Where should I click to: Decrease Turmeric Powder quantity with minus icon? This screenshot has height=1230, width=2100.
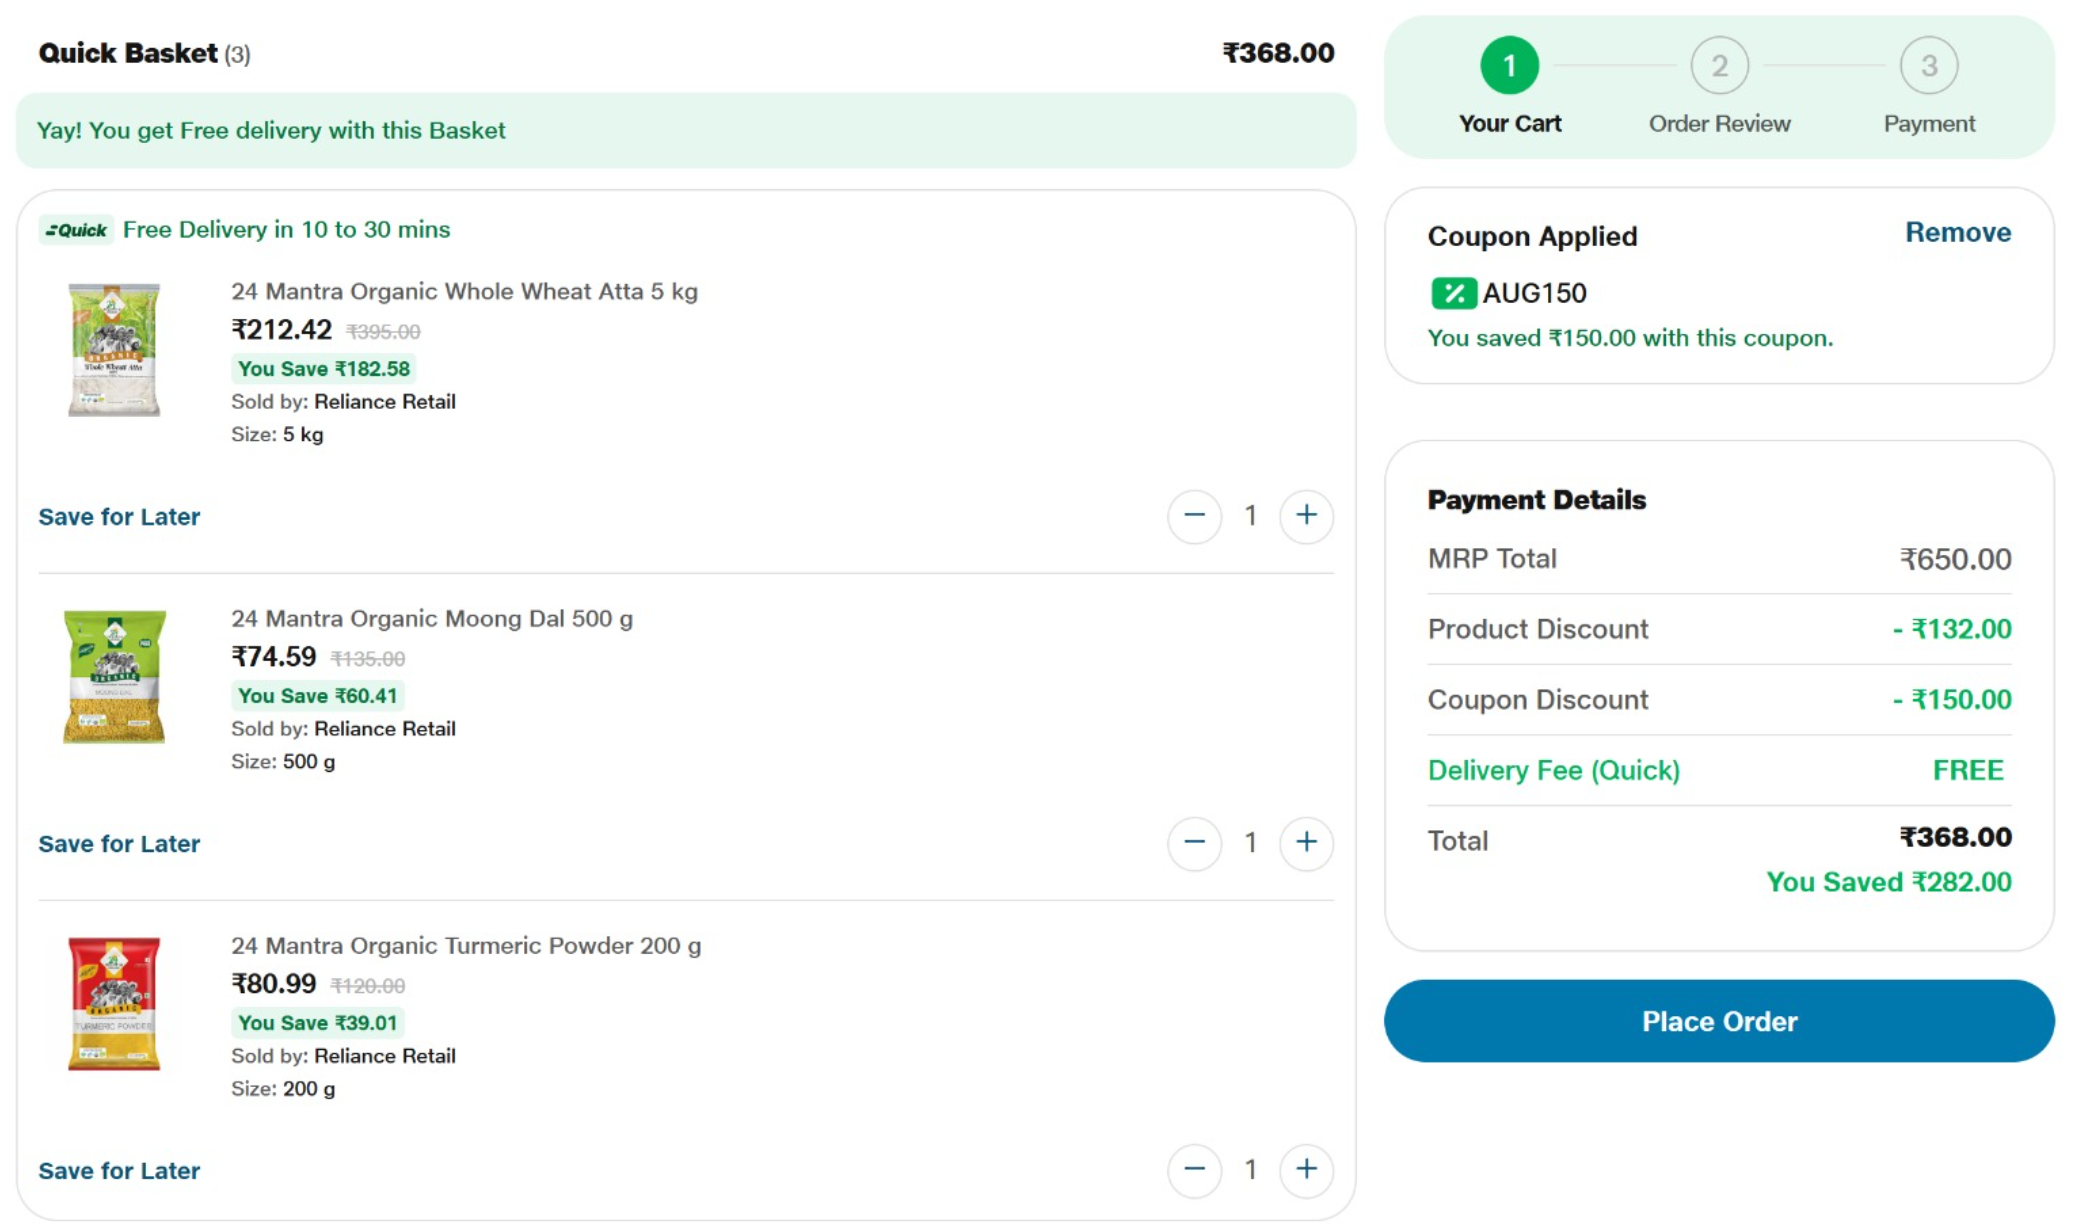click(x=1194, y=1170)
